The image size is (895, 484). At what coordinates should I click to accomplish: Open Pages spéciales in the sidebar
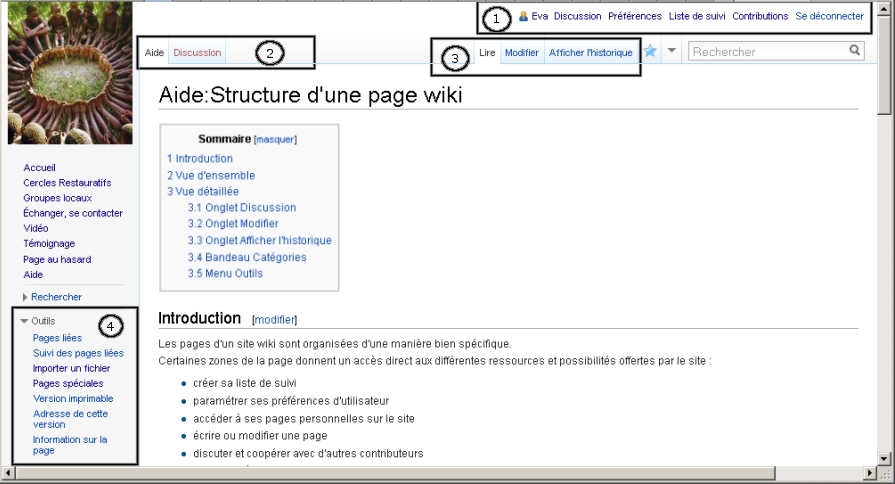tap(68, 383)
